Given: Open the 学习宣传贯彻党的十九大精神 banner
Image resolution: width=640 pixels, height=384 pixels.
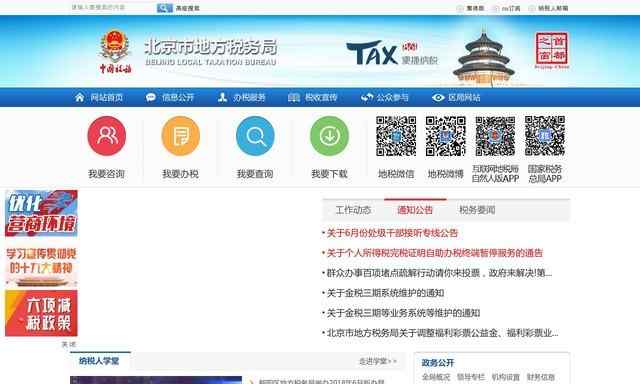Looking at the screenshot, I should [41, 265].
